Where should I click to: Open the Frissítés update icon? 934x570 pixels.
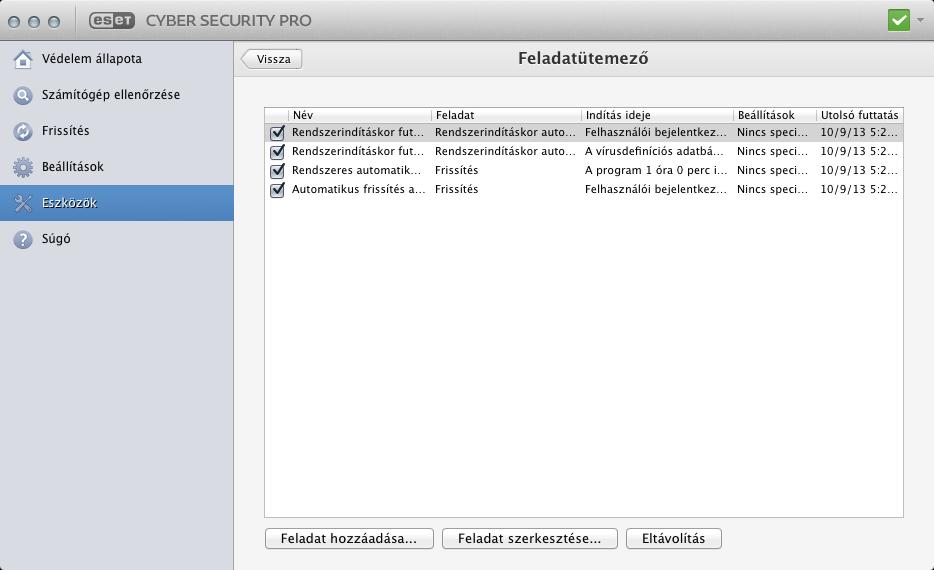23,131
